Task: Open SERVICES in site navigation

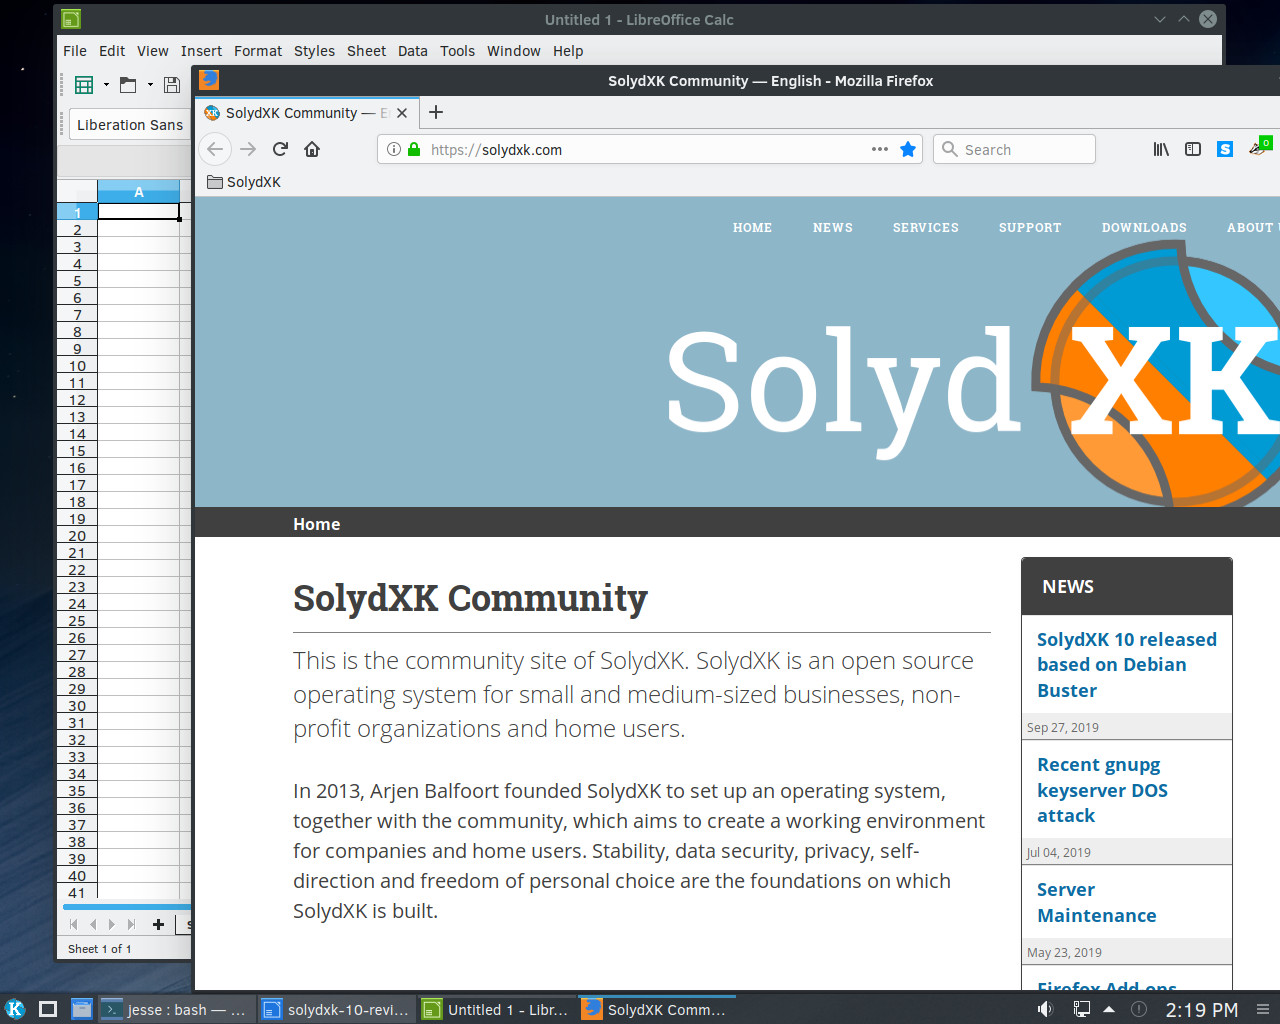Action: (926, 228)
